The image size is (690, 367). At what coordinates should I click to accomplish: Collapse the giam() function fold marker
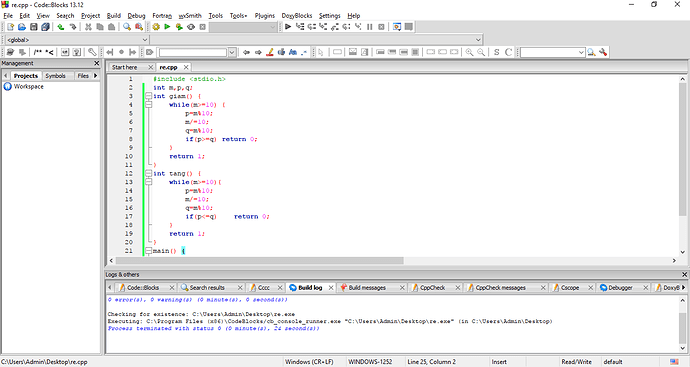[x=149, y=96]
